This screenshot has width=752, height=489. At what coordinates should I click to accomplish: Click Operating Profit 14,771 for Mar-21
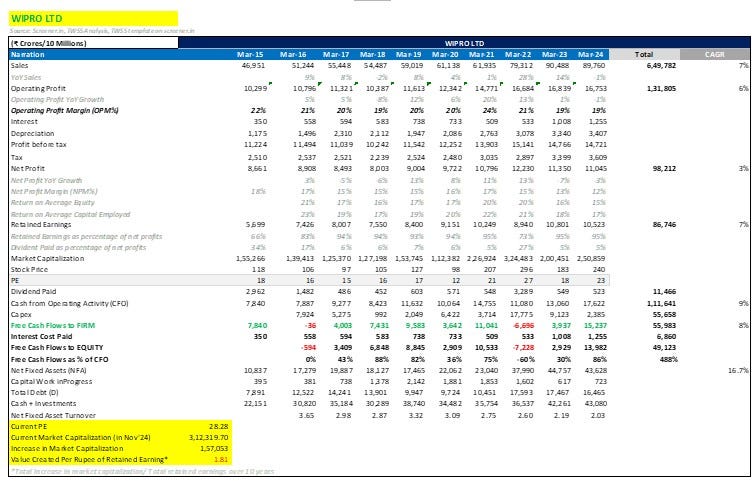point(485,88)
